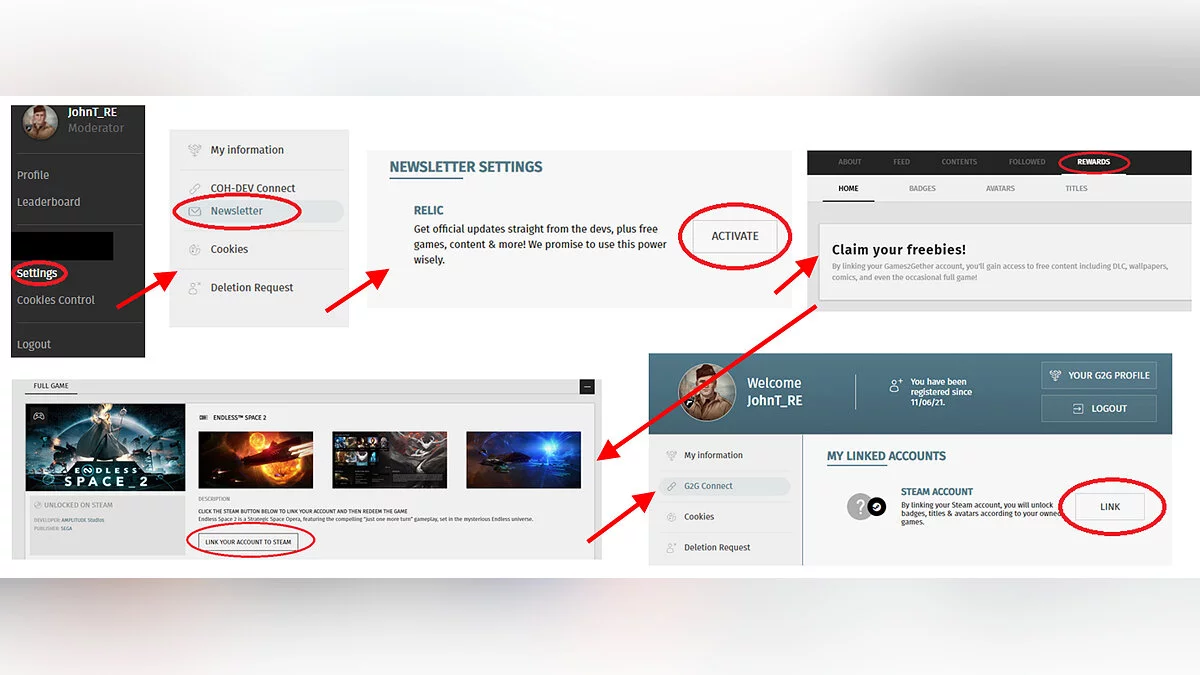
Task: Click the Welcome JohnT_RE greeting text
Action: [x=774, y=391]
